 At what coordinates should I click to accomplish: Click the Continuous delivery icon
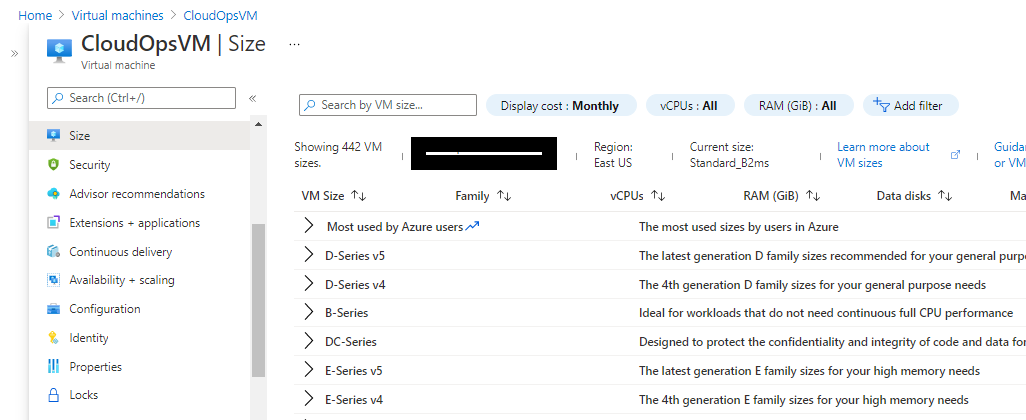[54, 251]
